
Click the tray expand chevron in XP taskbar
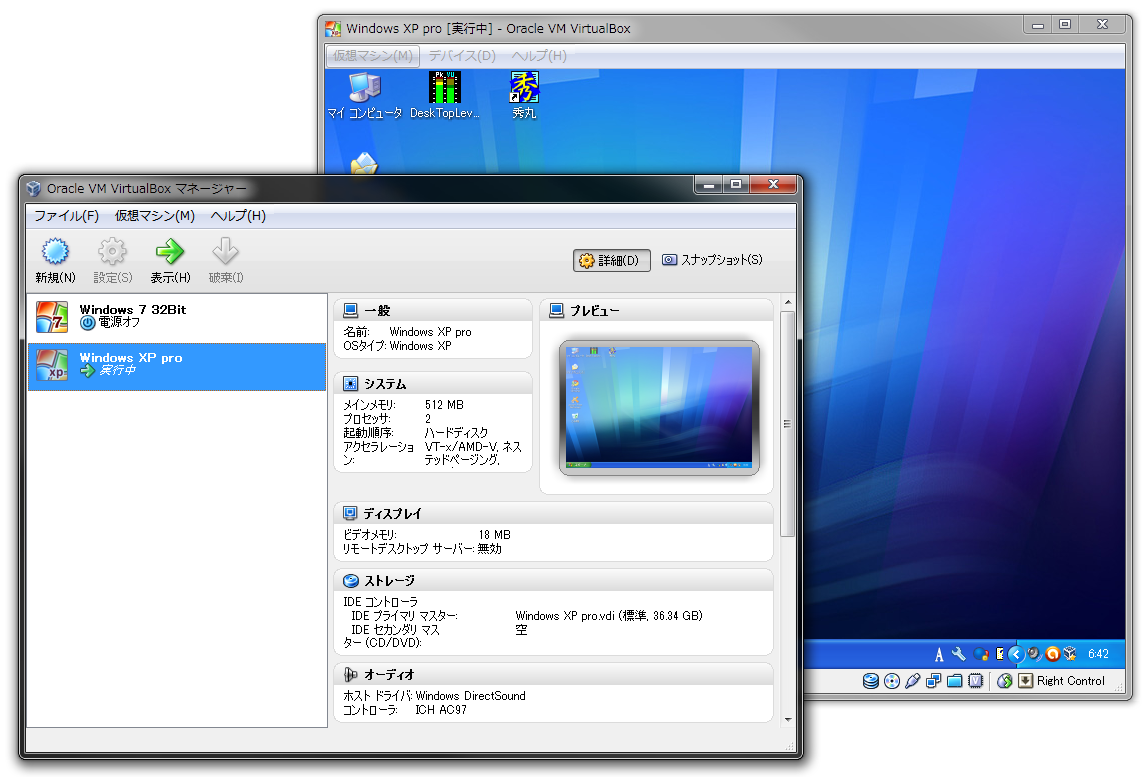coord(1016,654)
